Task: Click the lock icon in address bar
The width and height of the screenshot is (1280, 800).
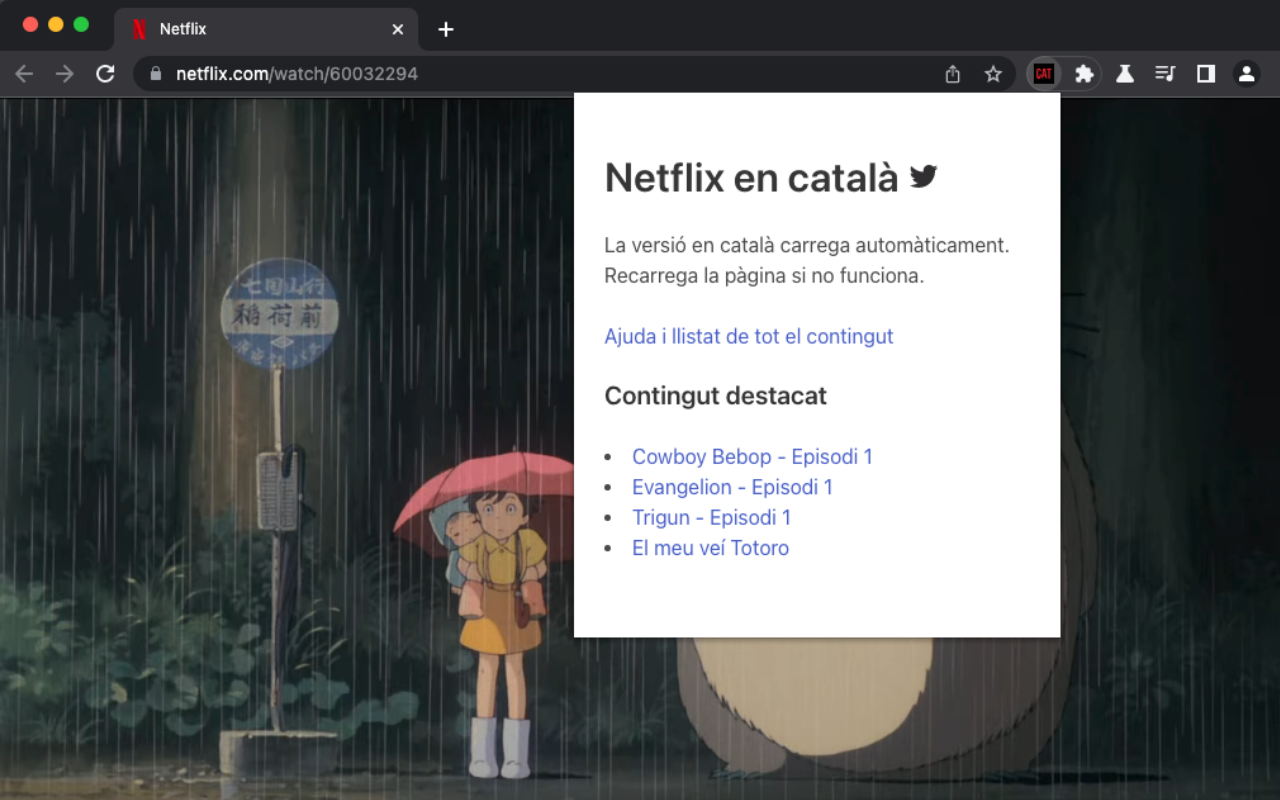Action: [x=155, y=74]
